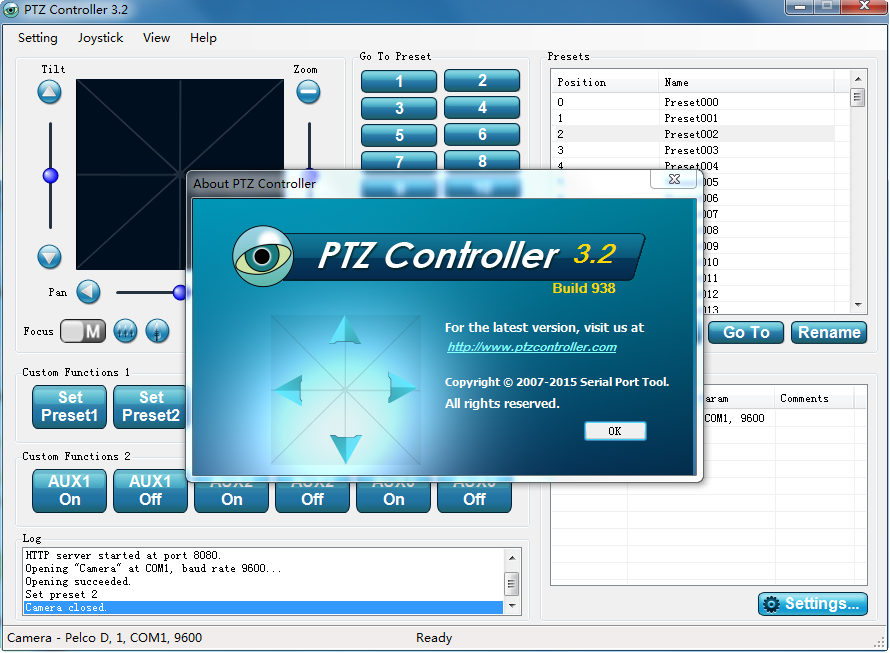
Task: Click OK in the About dialog
Action: pos(615,431)
